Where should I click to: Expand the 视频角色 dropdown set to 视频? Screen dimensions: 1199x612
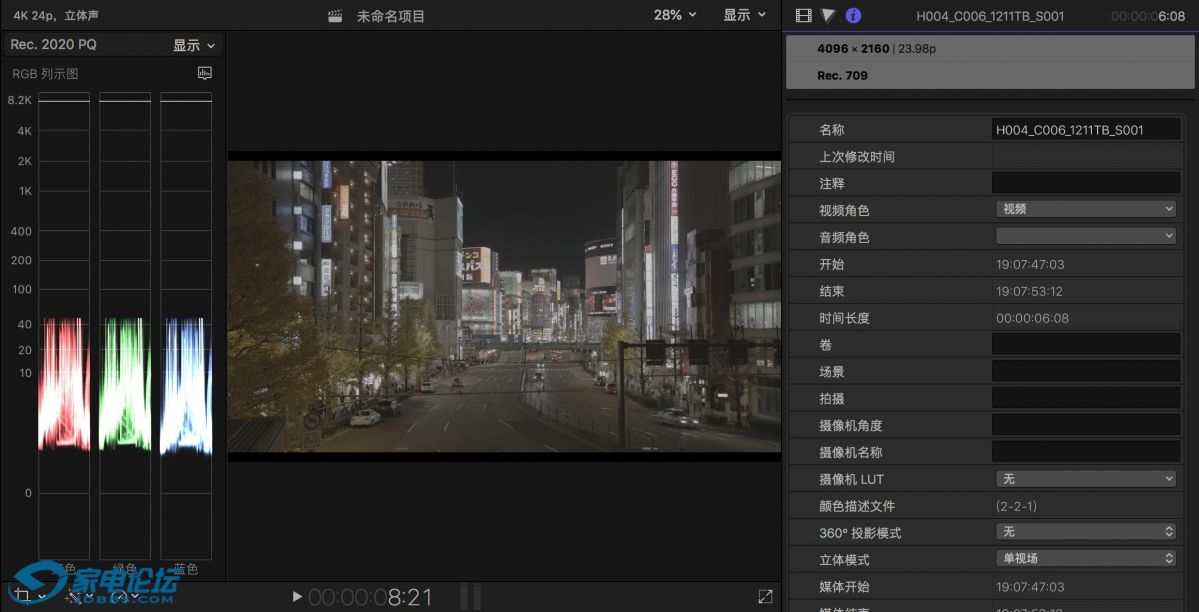pyautogui.click(x=1086, y=209)
